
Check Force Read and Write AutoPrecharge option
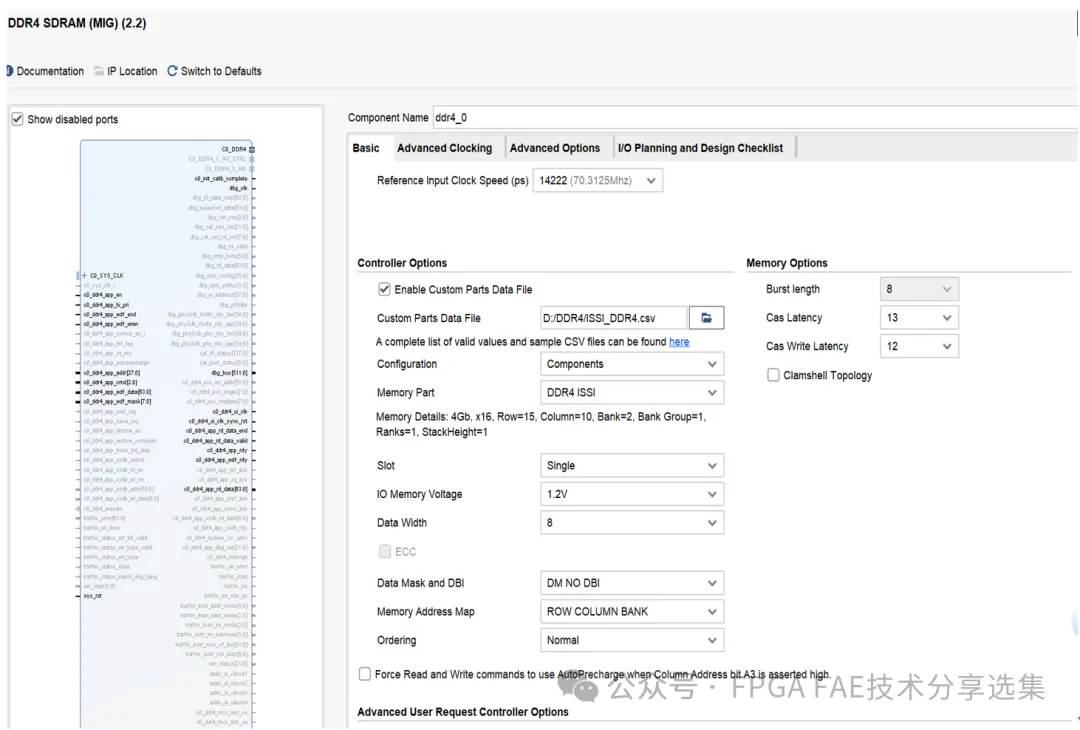(365, 674)
